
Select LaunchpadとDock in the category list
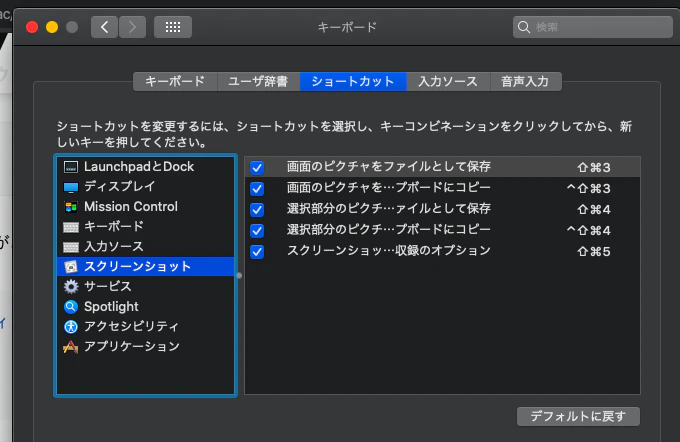point(145,167)
